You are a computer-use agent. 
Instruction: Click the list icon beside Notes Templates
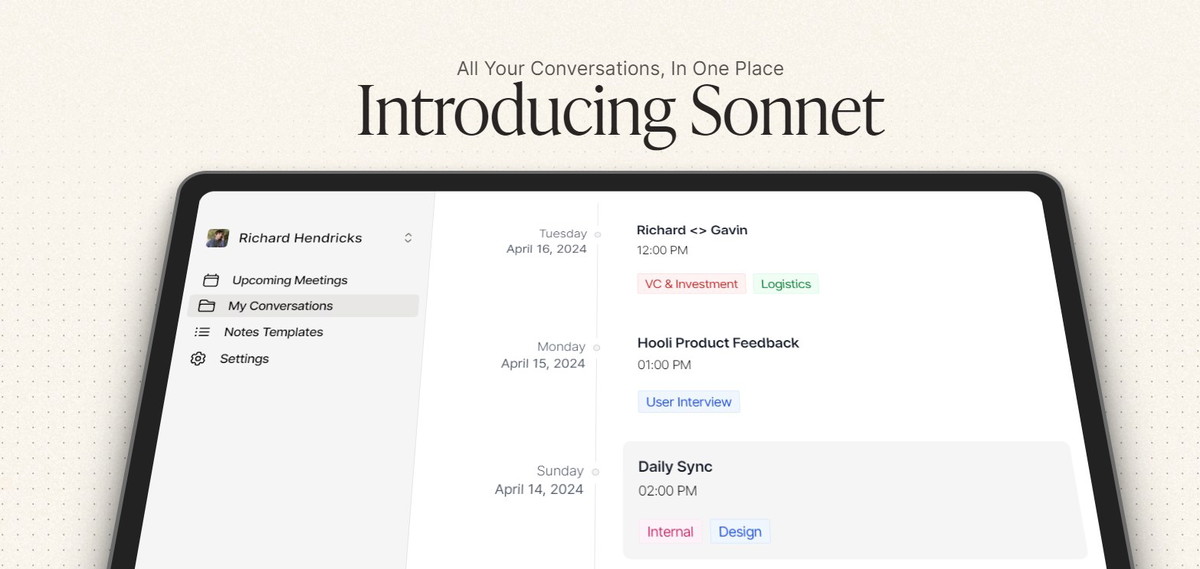click(202, 332)
